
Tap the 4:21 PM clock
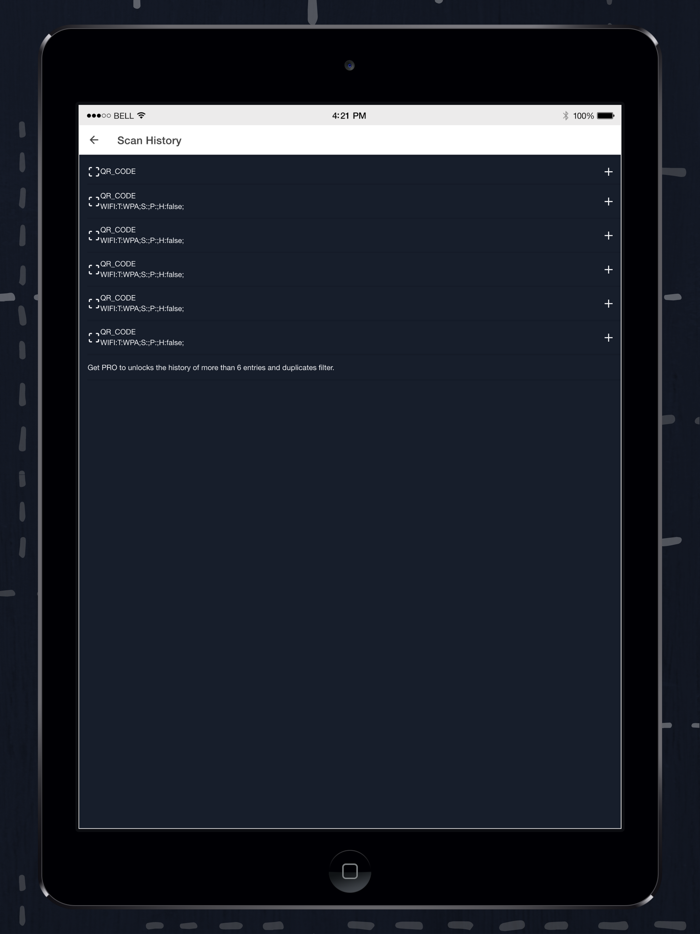tap(349, 116)
